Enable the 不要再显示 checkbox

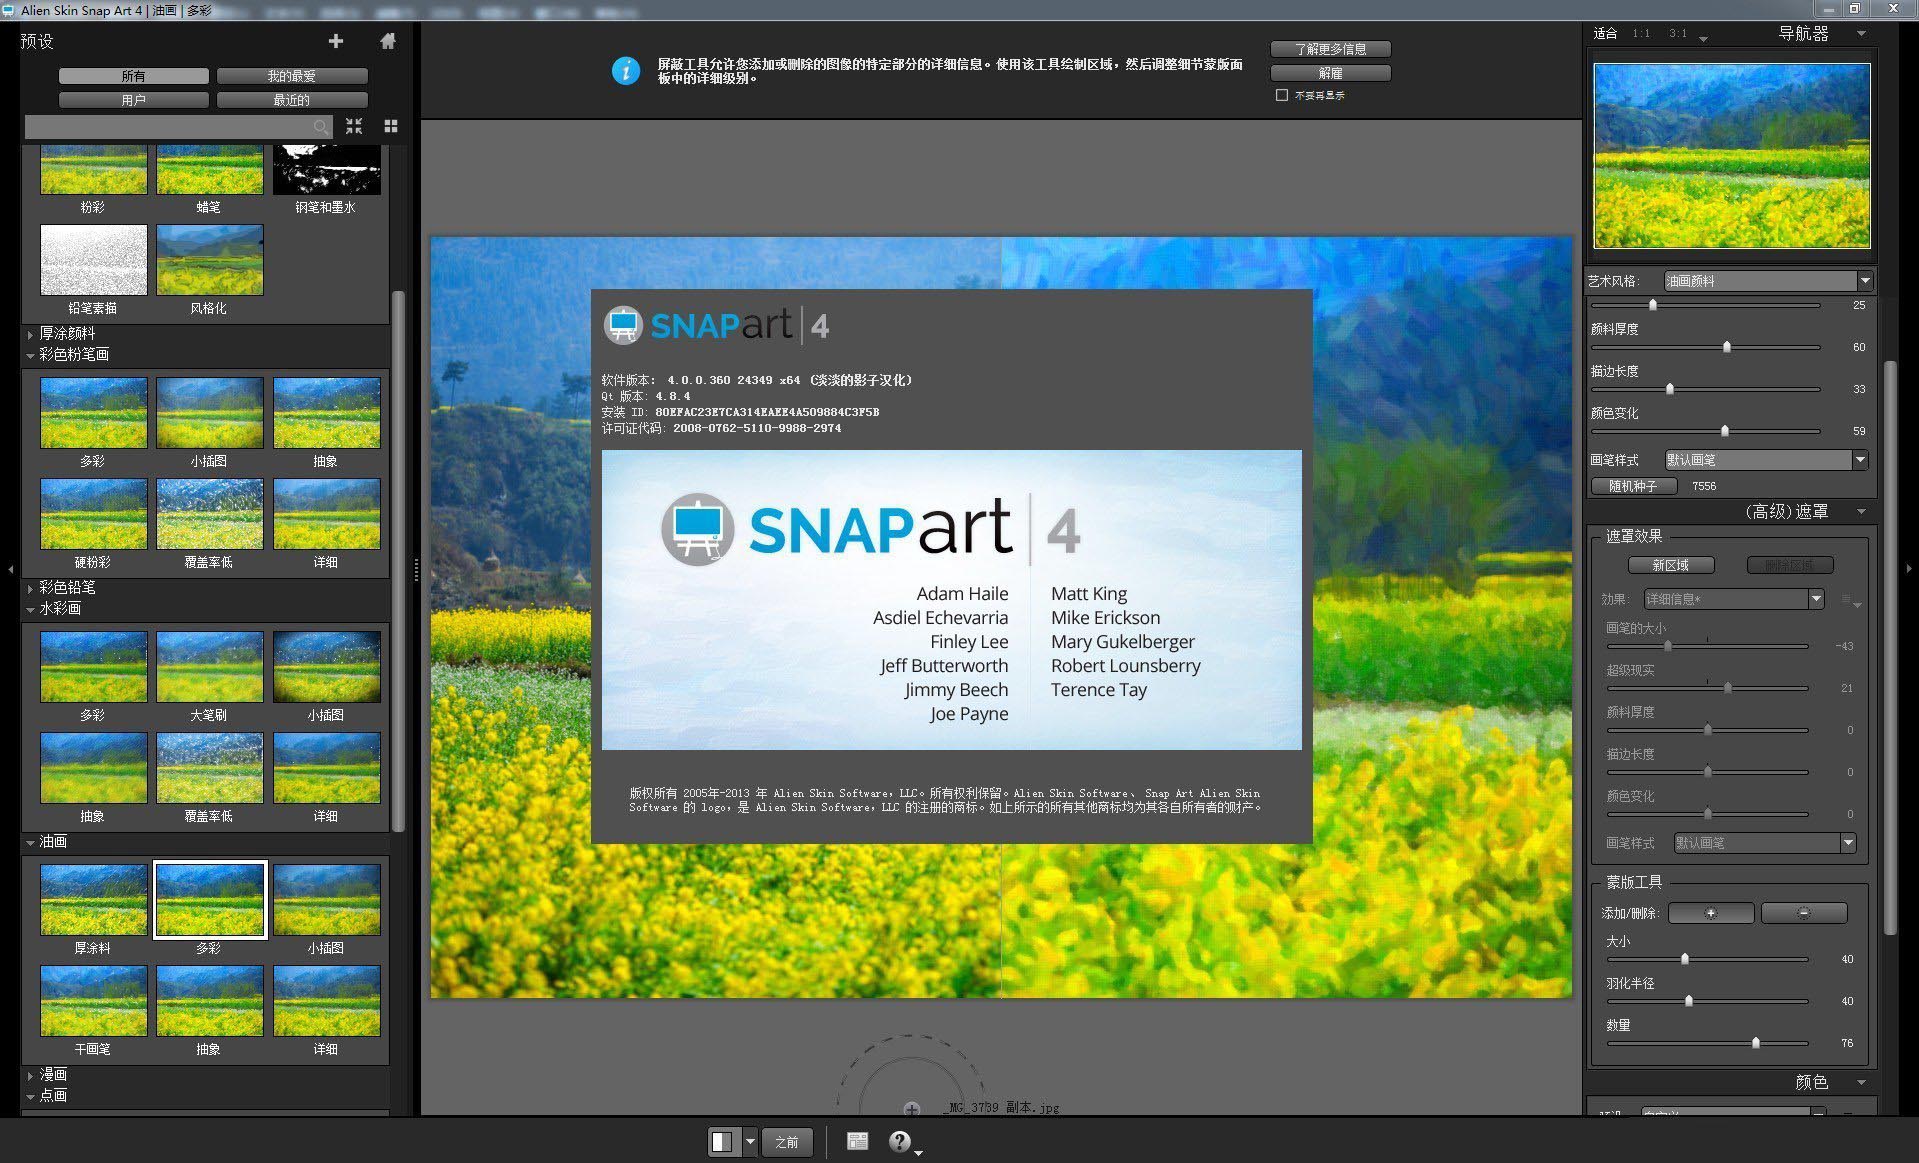1282,95
